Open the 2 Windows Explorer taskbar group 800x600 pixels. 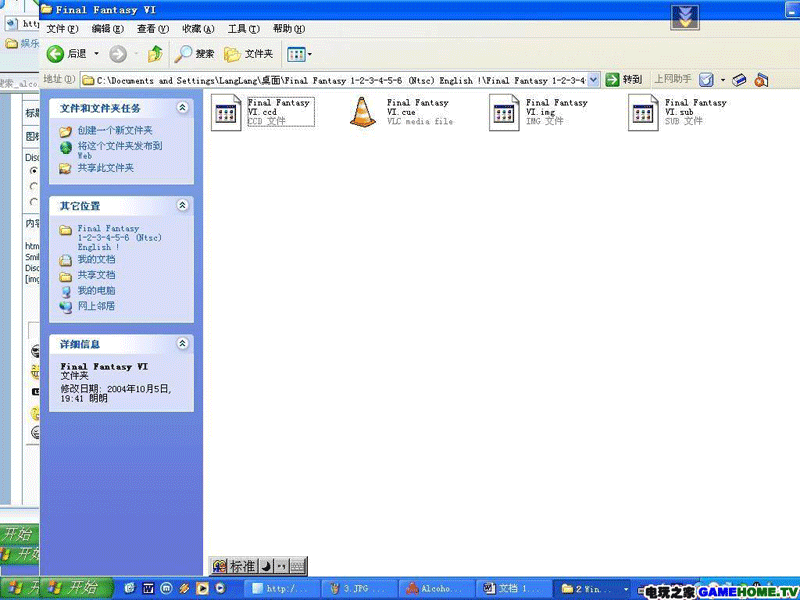593,589
